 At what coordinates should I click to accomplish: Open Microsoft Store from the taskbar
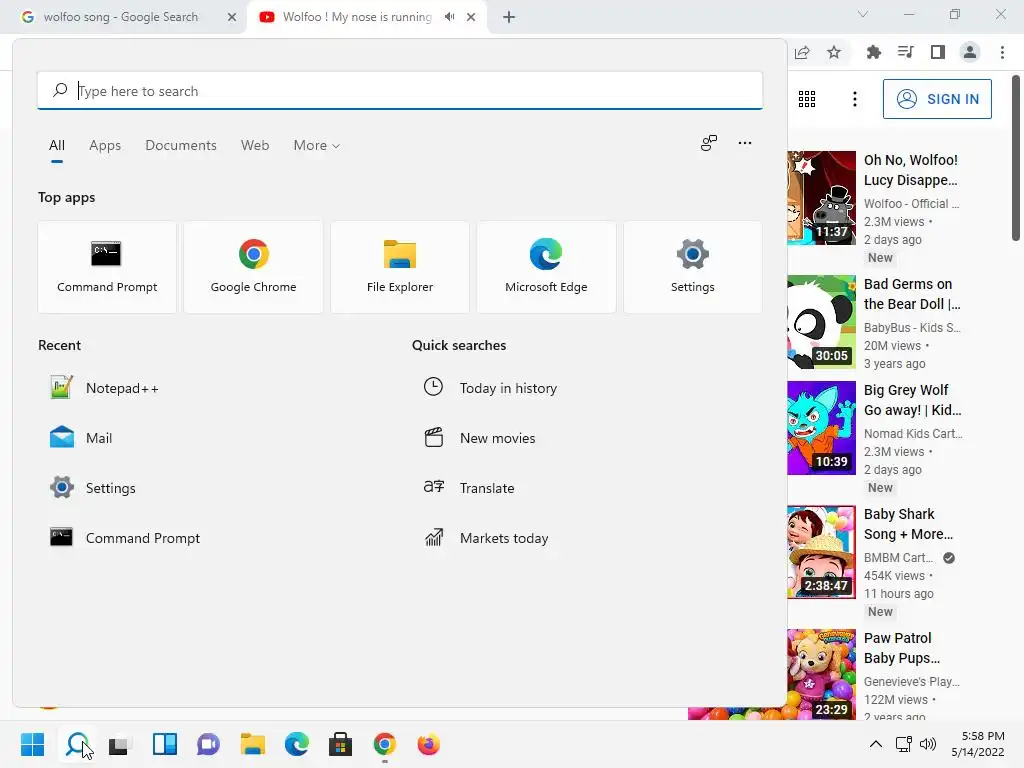tap(340, 744)
